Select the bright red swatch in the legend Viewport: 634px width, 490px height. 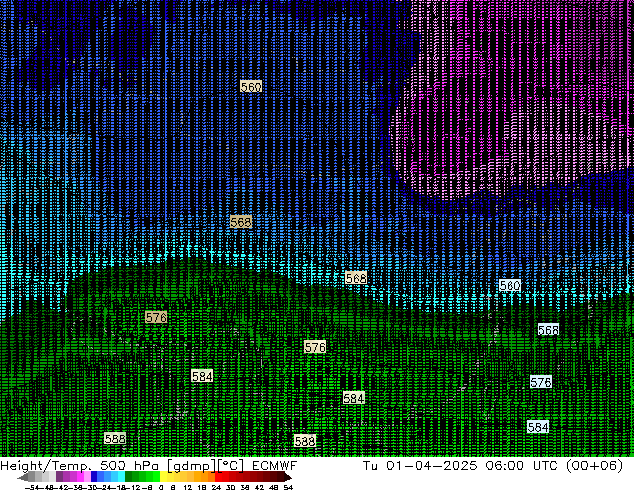point(218,476)
